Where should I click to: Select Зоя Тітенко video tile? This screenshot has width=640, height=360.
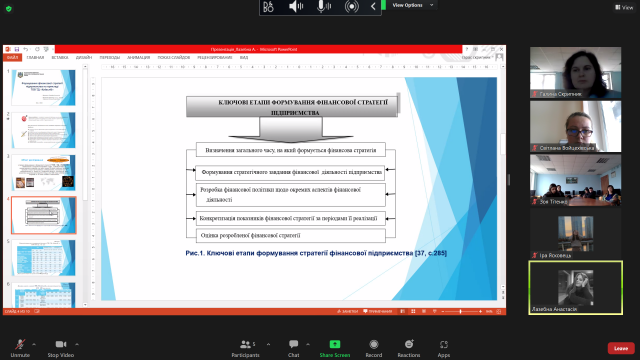pos(576,180)
